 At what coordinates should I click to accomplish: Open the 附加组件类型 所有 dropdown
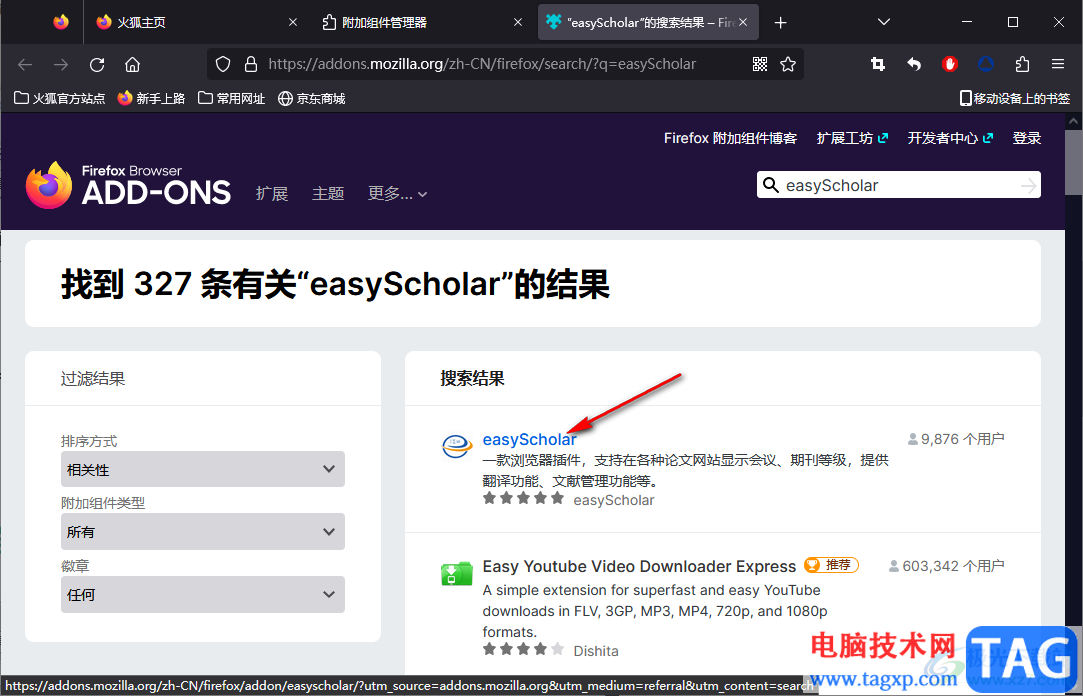click(202, 532)
